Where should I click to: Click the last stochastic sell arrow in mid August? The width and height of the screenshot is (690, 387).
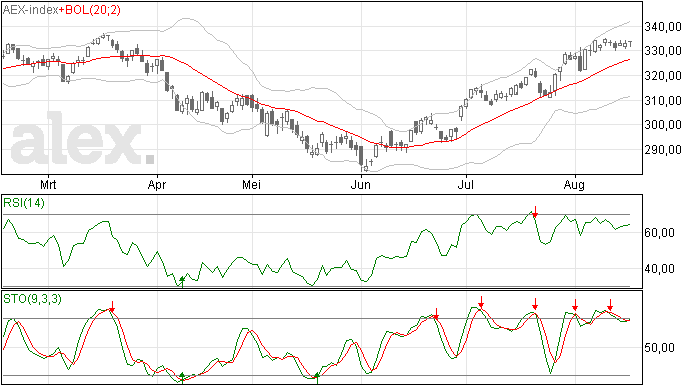click(610, 305)
